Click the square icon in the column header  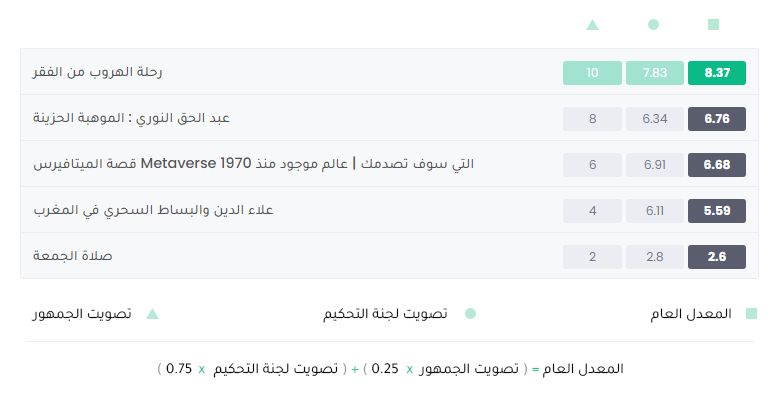[x=713, y=24]
